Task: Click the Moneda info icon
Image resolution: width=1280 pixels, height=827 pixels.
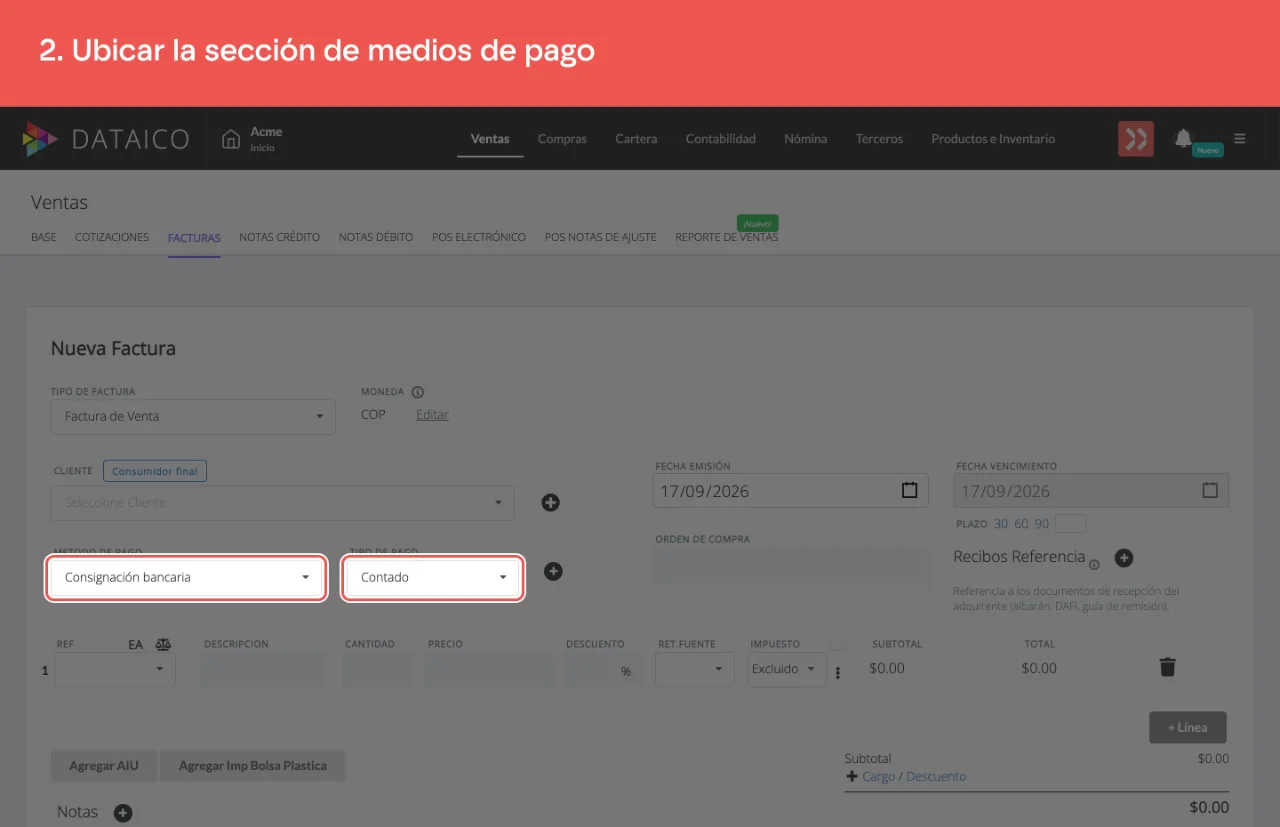Action: click(x=418, y=392)
